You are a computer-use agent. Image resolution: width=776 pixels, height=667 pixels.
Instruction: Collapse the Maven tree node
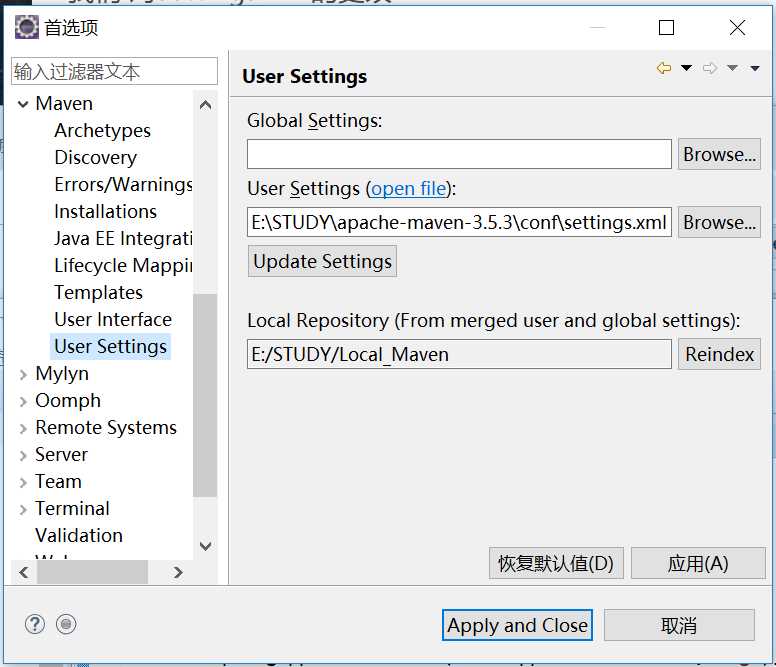(x=23, y=104)
